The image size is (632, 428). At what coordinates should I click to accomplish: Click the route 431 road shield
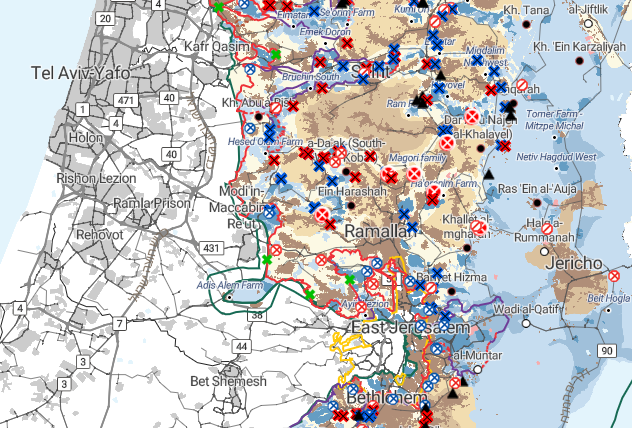tap(211, 247)
